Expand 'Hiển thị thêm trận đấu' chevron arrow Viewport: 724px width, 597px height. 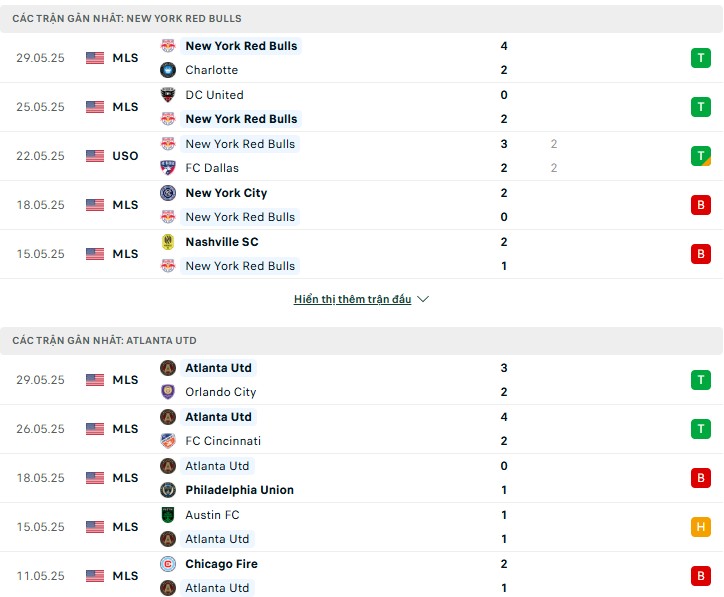point(423,299)
